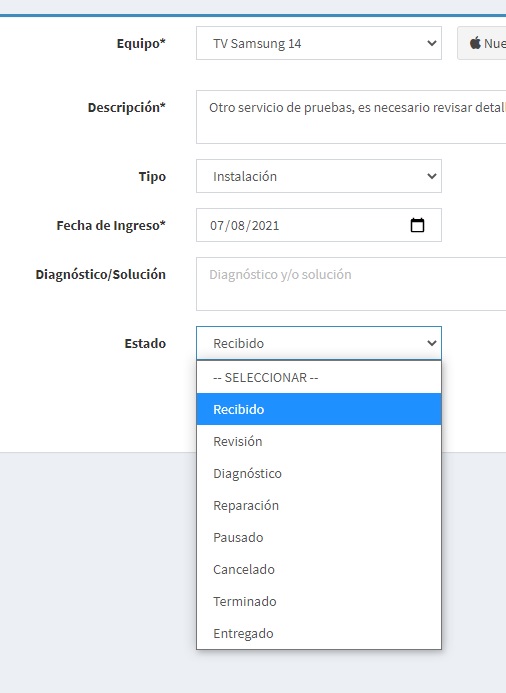Choose the Terminado status option
506x693 pixels.
pos(319,602)
